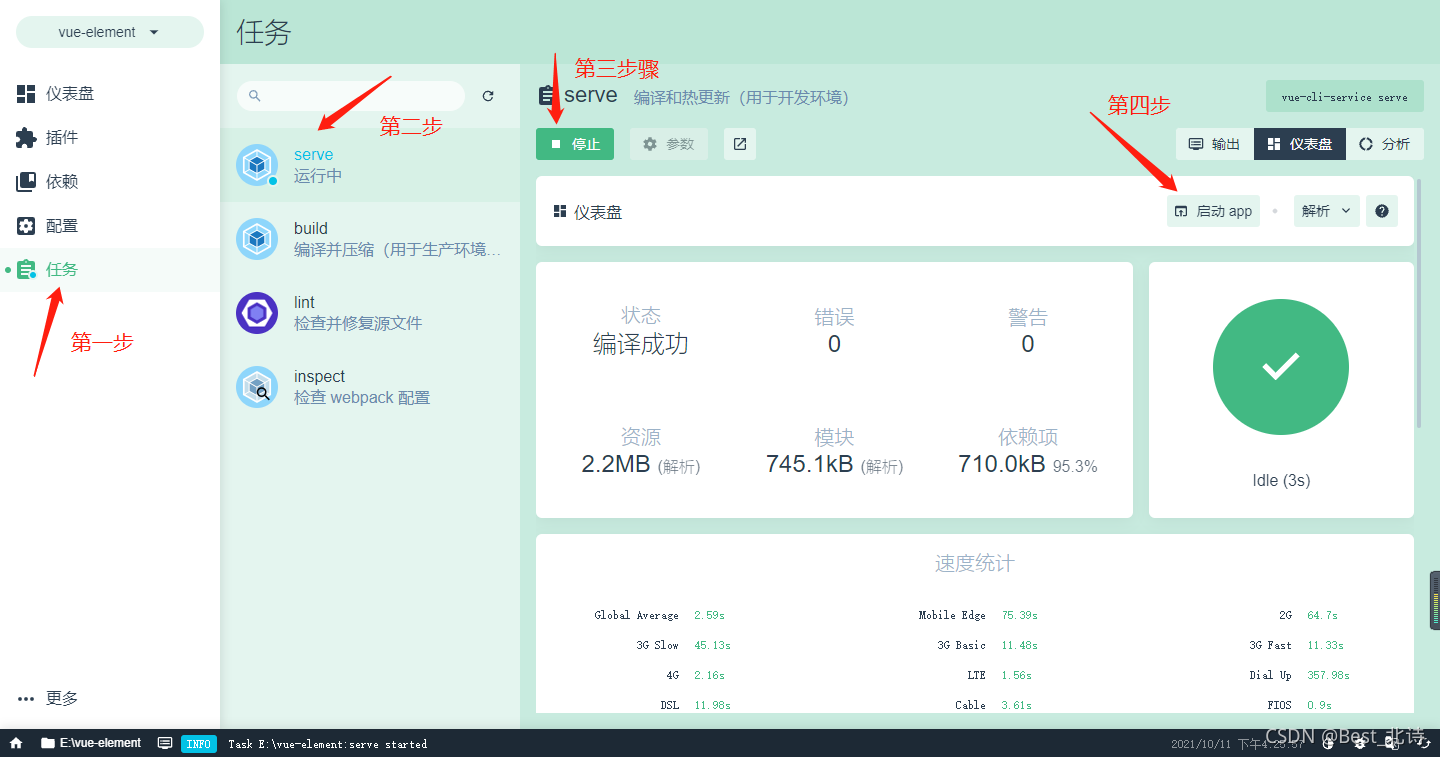Switch to the 仪表盘 dashboard tab
1440x757 pixels.
1300,144
